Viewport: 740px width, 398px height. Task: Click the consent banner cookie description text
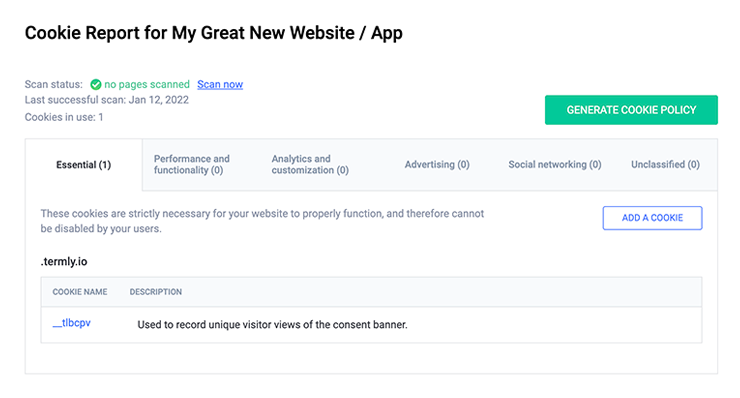tap(272, 325)
